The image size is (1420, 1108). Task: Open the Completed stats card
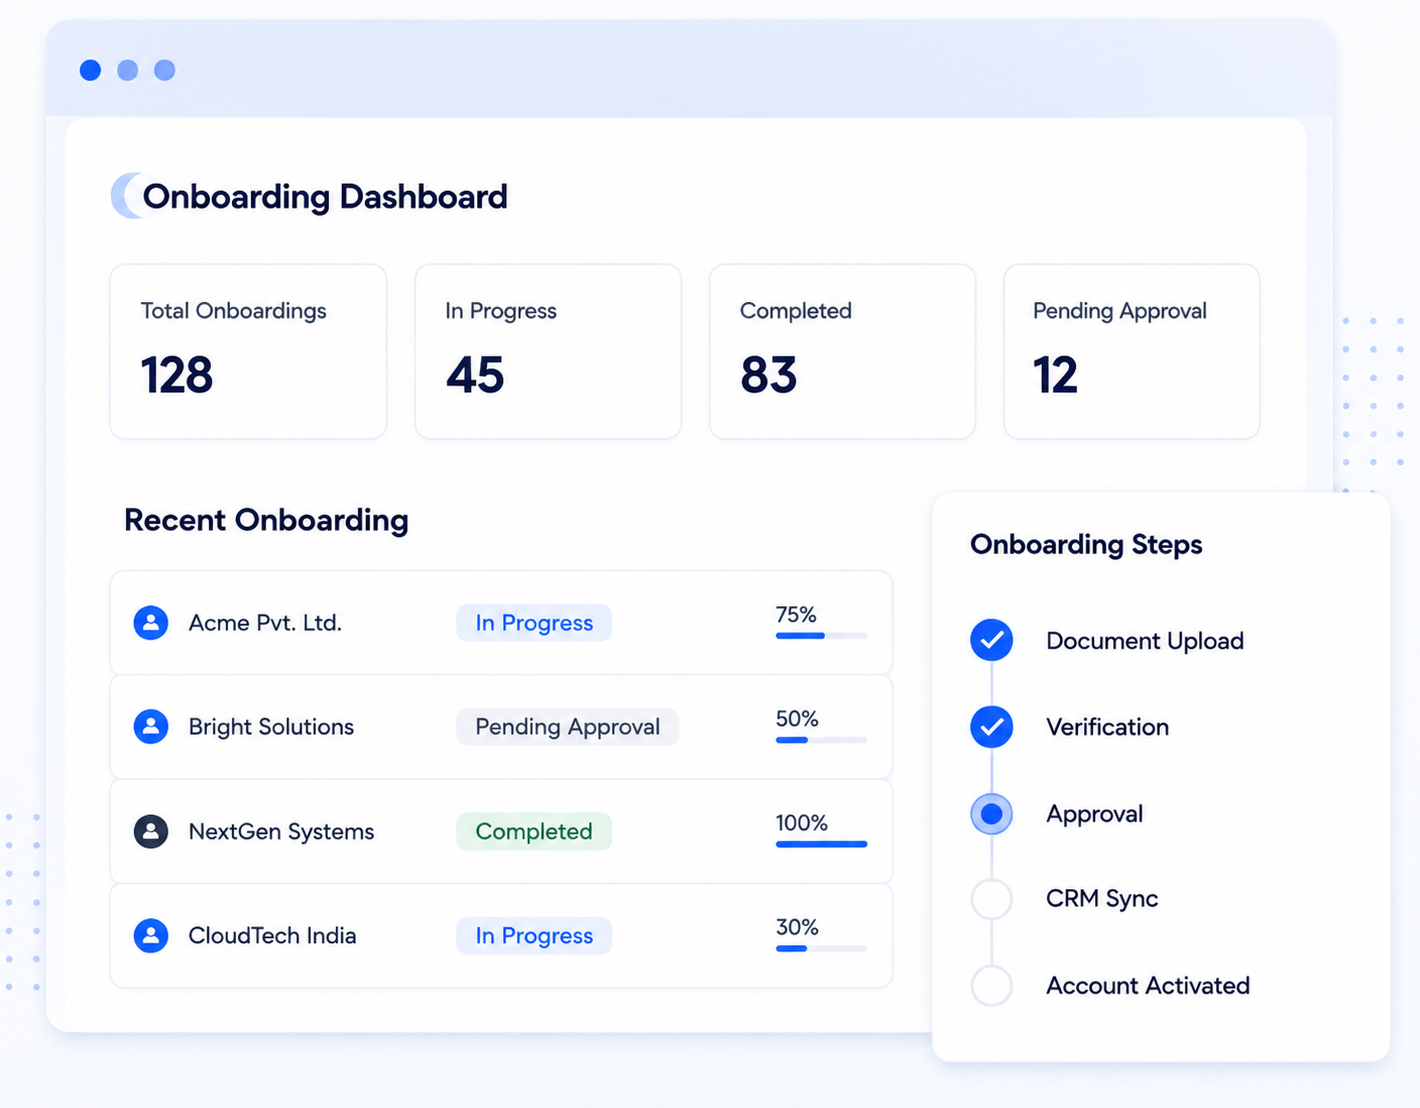point(842,351)
